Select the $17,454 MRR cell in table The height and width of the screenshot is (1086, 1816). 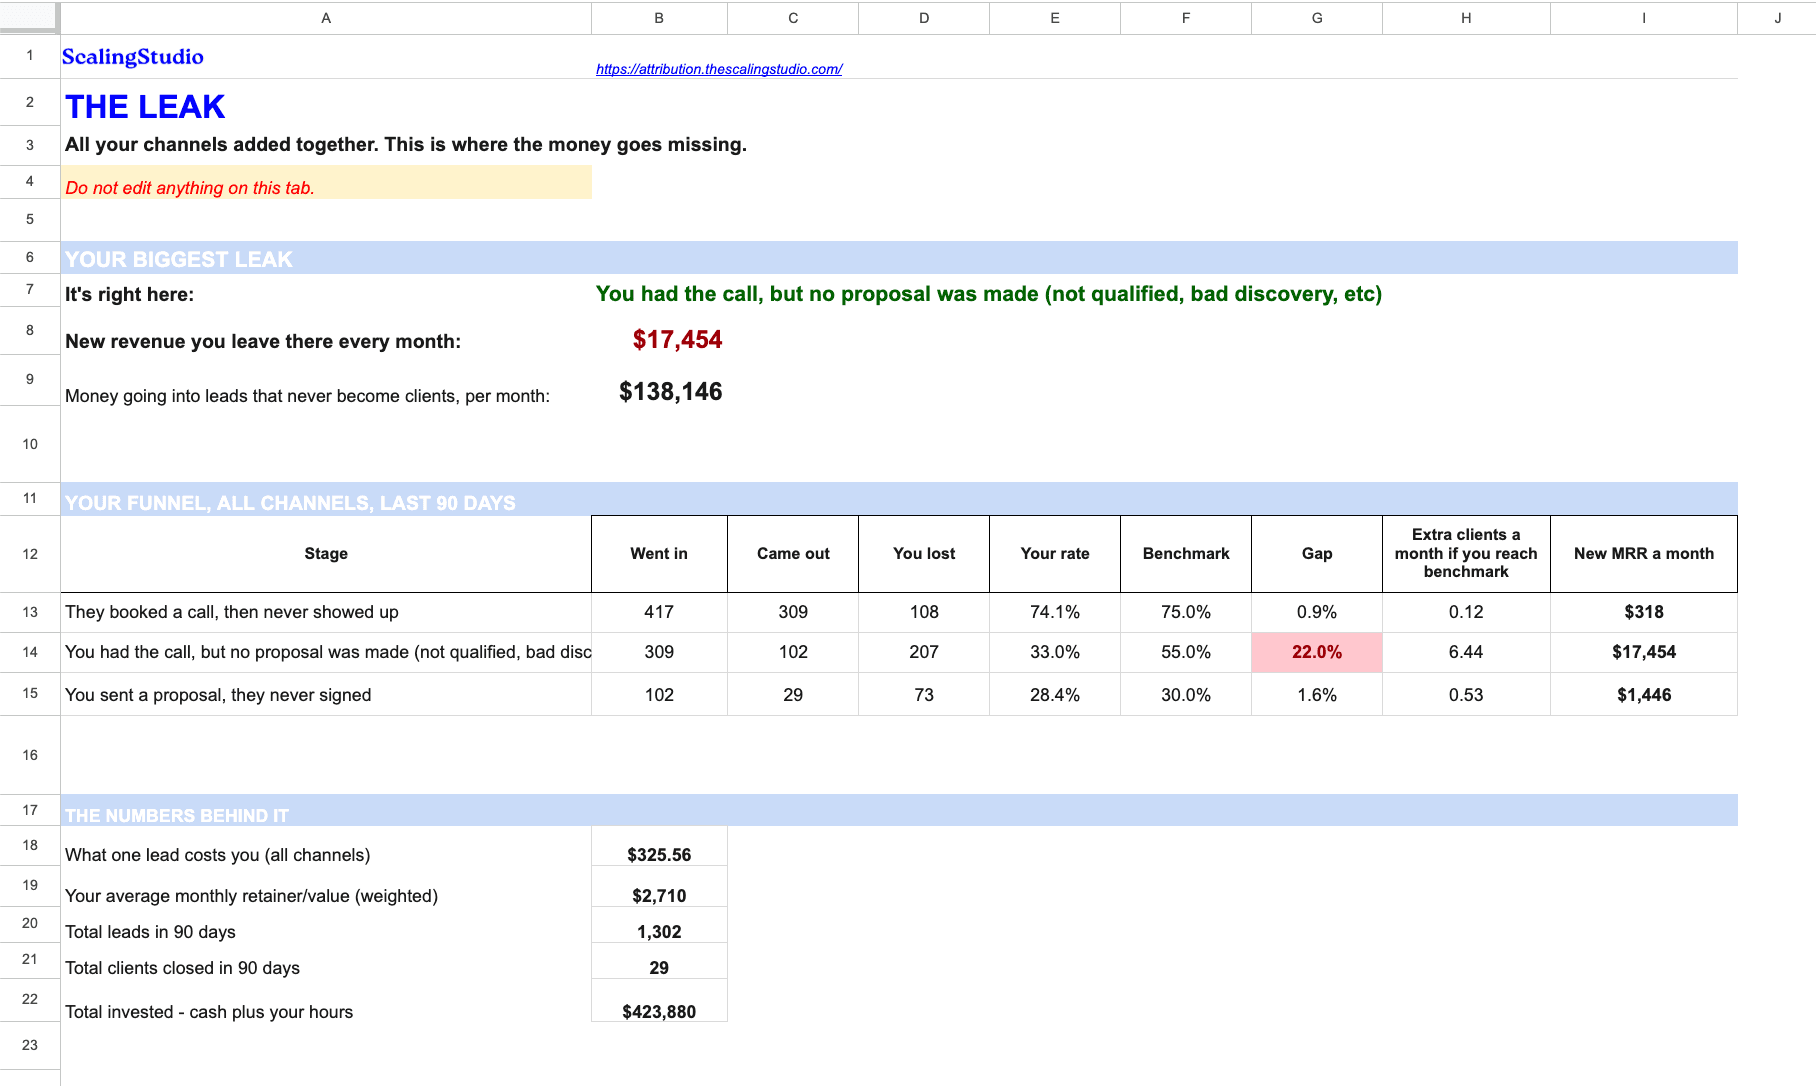tap(1644, 652)
